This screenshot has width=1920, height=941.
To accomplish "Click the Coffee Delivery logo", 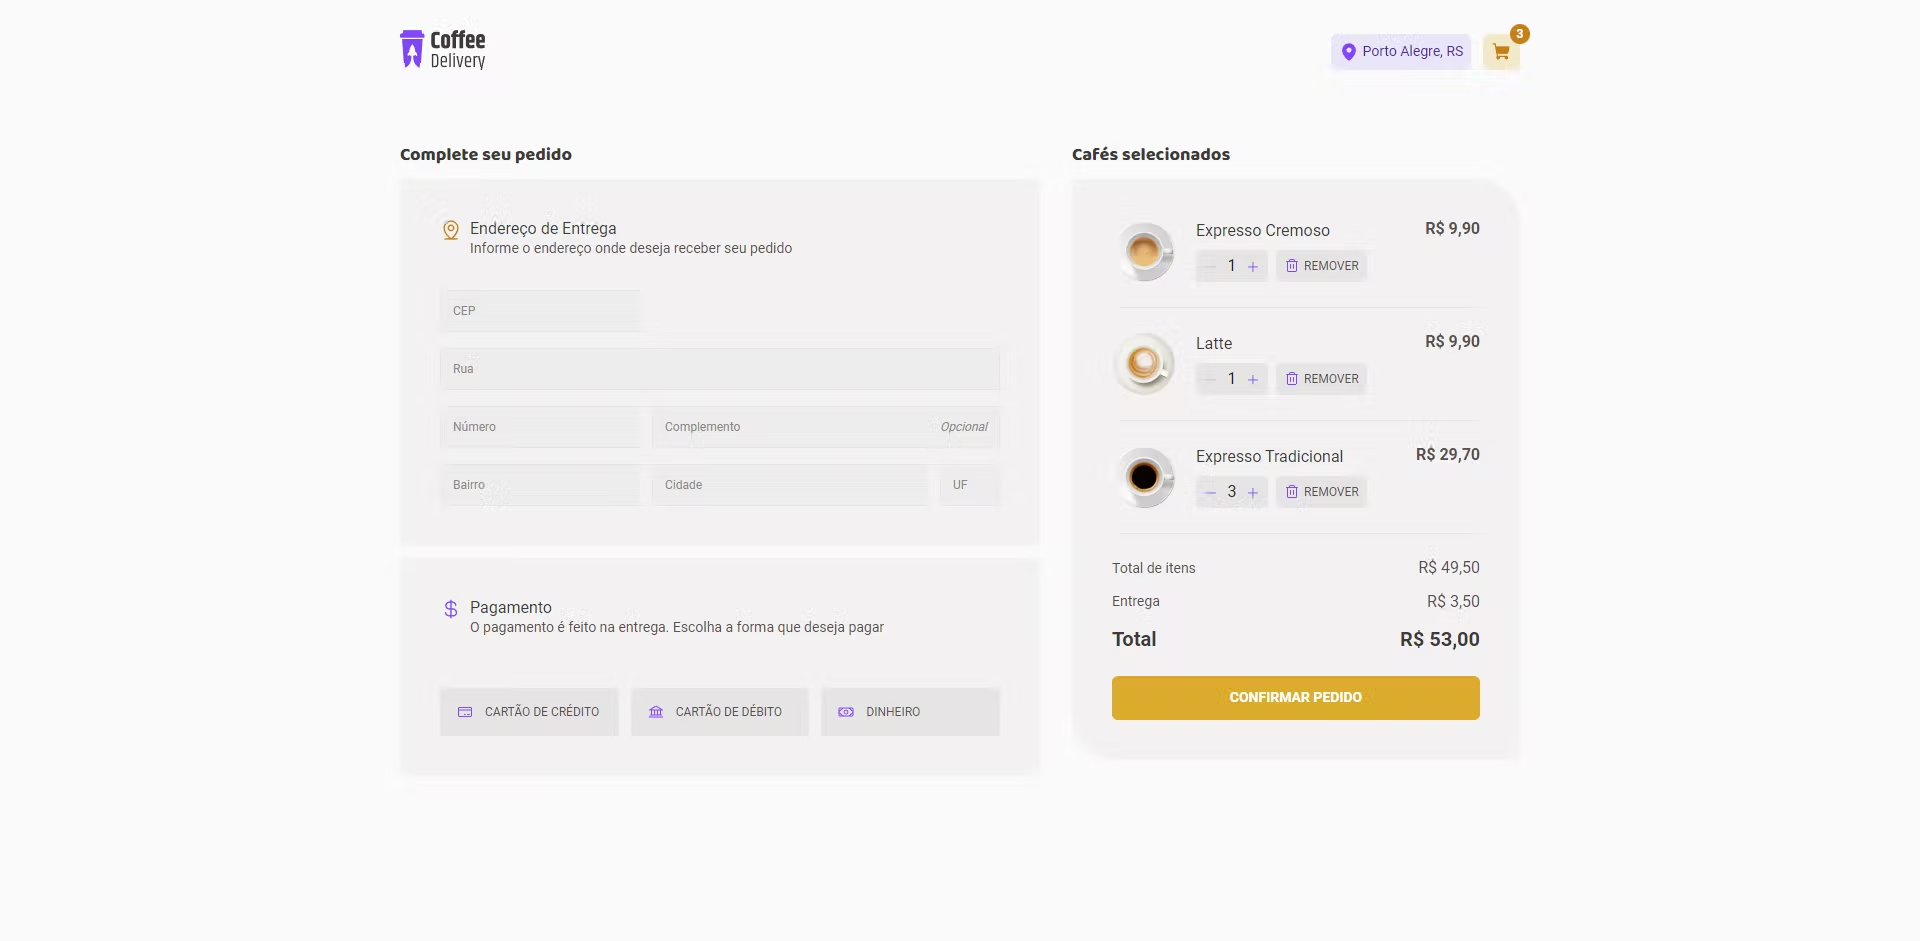I will point(443,50).
